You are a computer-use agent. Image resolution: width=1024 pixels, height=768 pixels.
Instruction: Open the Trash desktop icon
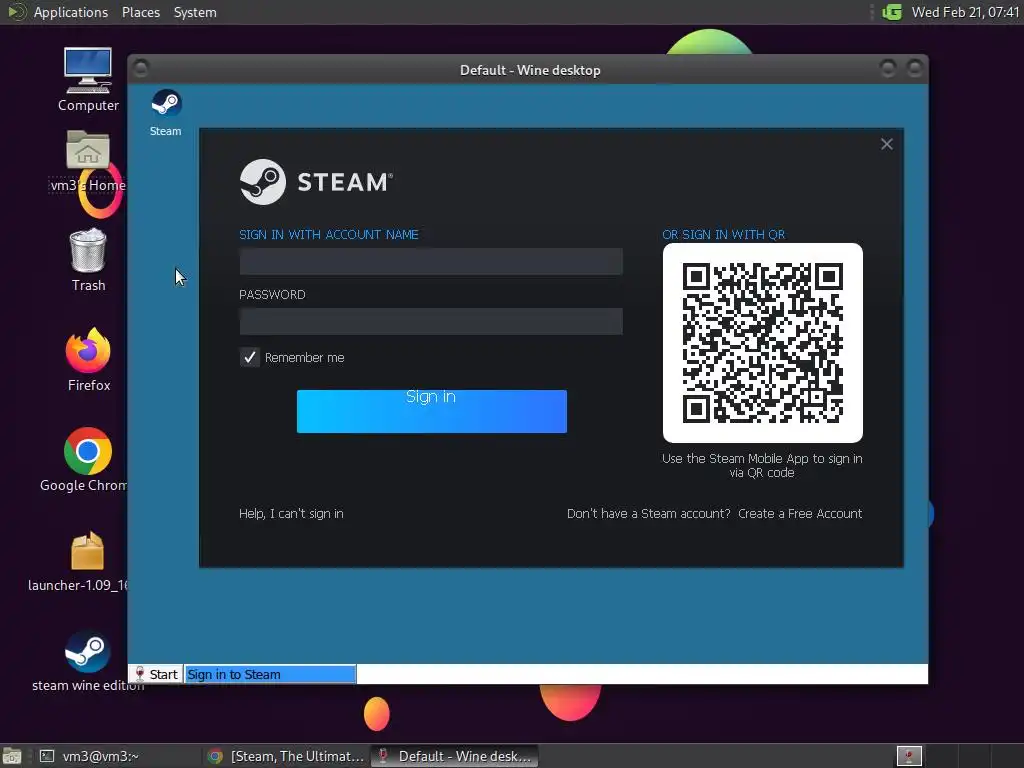[x=88, y=260]
